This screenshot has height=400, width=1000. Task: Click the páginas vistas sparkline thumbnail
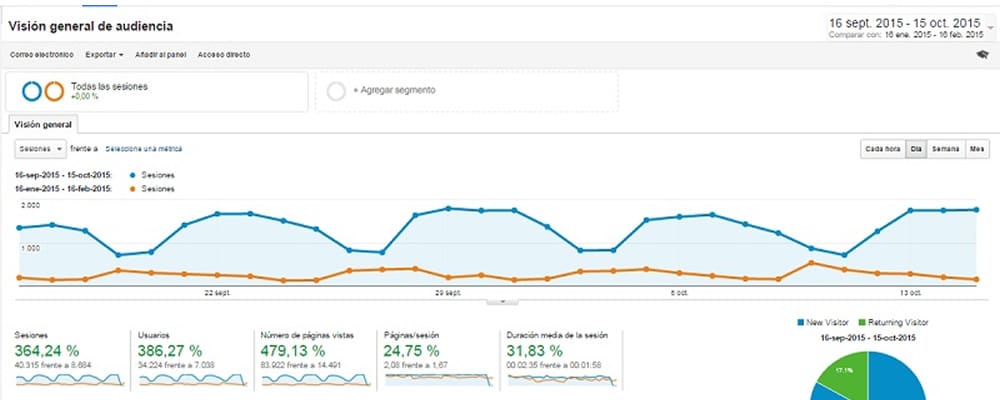pos(316,380)
